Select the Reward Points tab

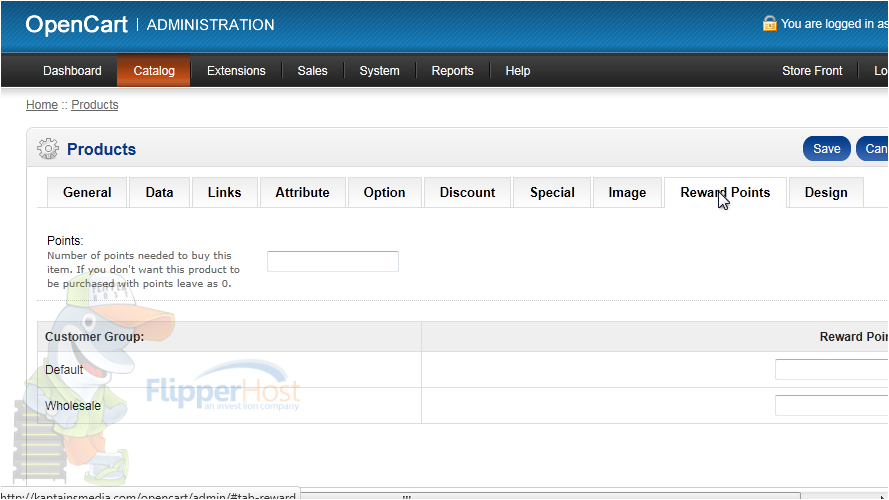point(725,192)
